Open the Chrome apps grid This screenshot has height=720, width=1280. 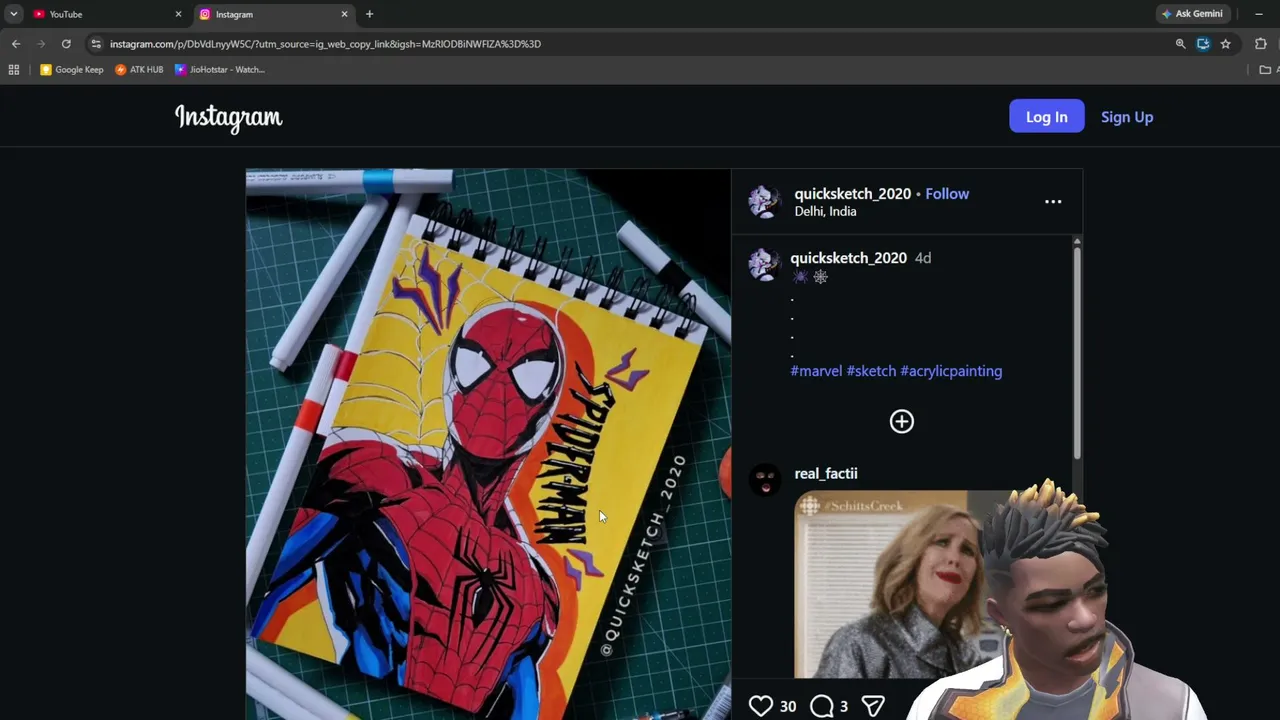(x=14, y=70)
